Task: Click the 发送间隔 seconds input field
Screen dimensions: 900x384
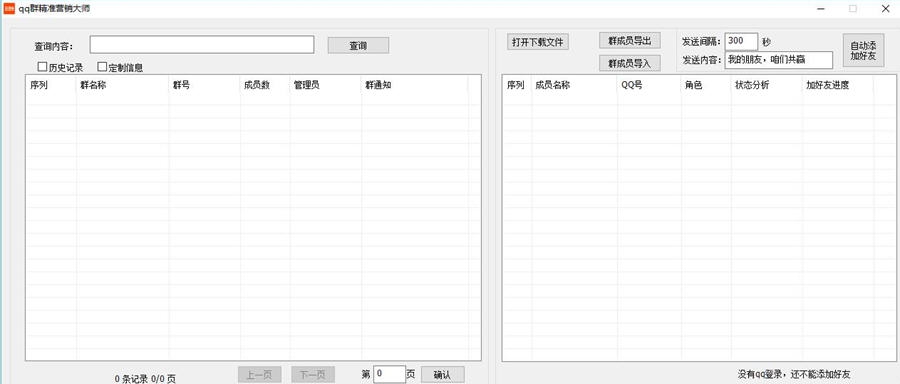Action: point(742,41)
